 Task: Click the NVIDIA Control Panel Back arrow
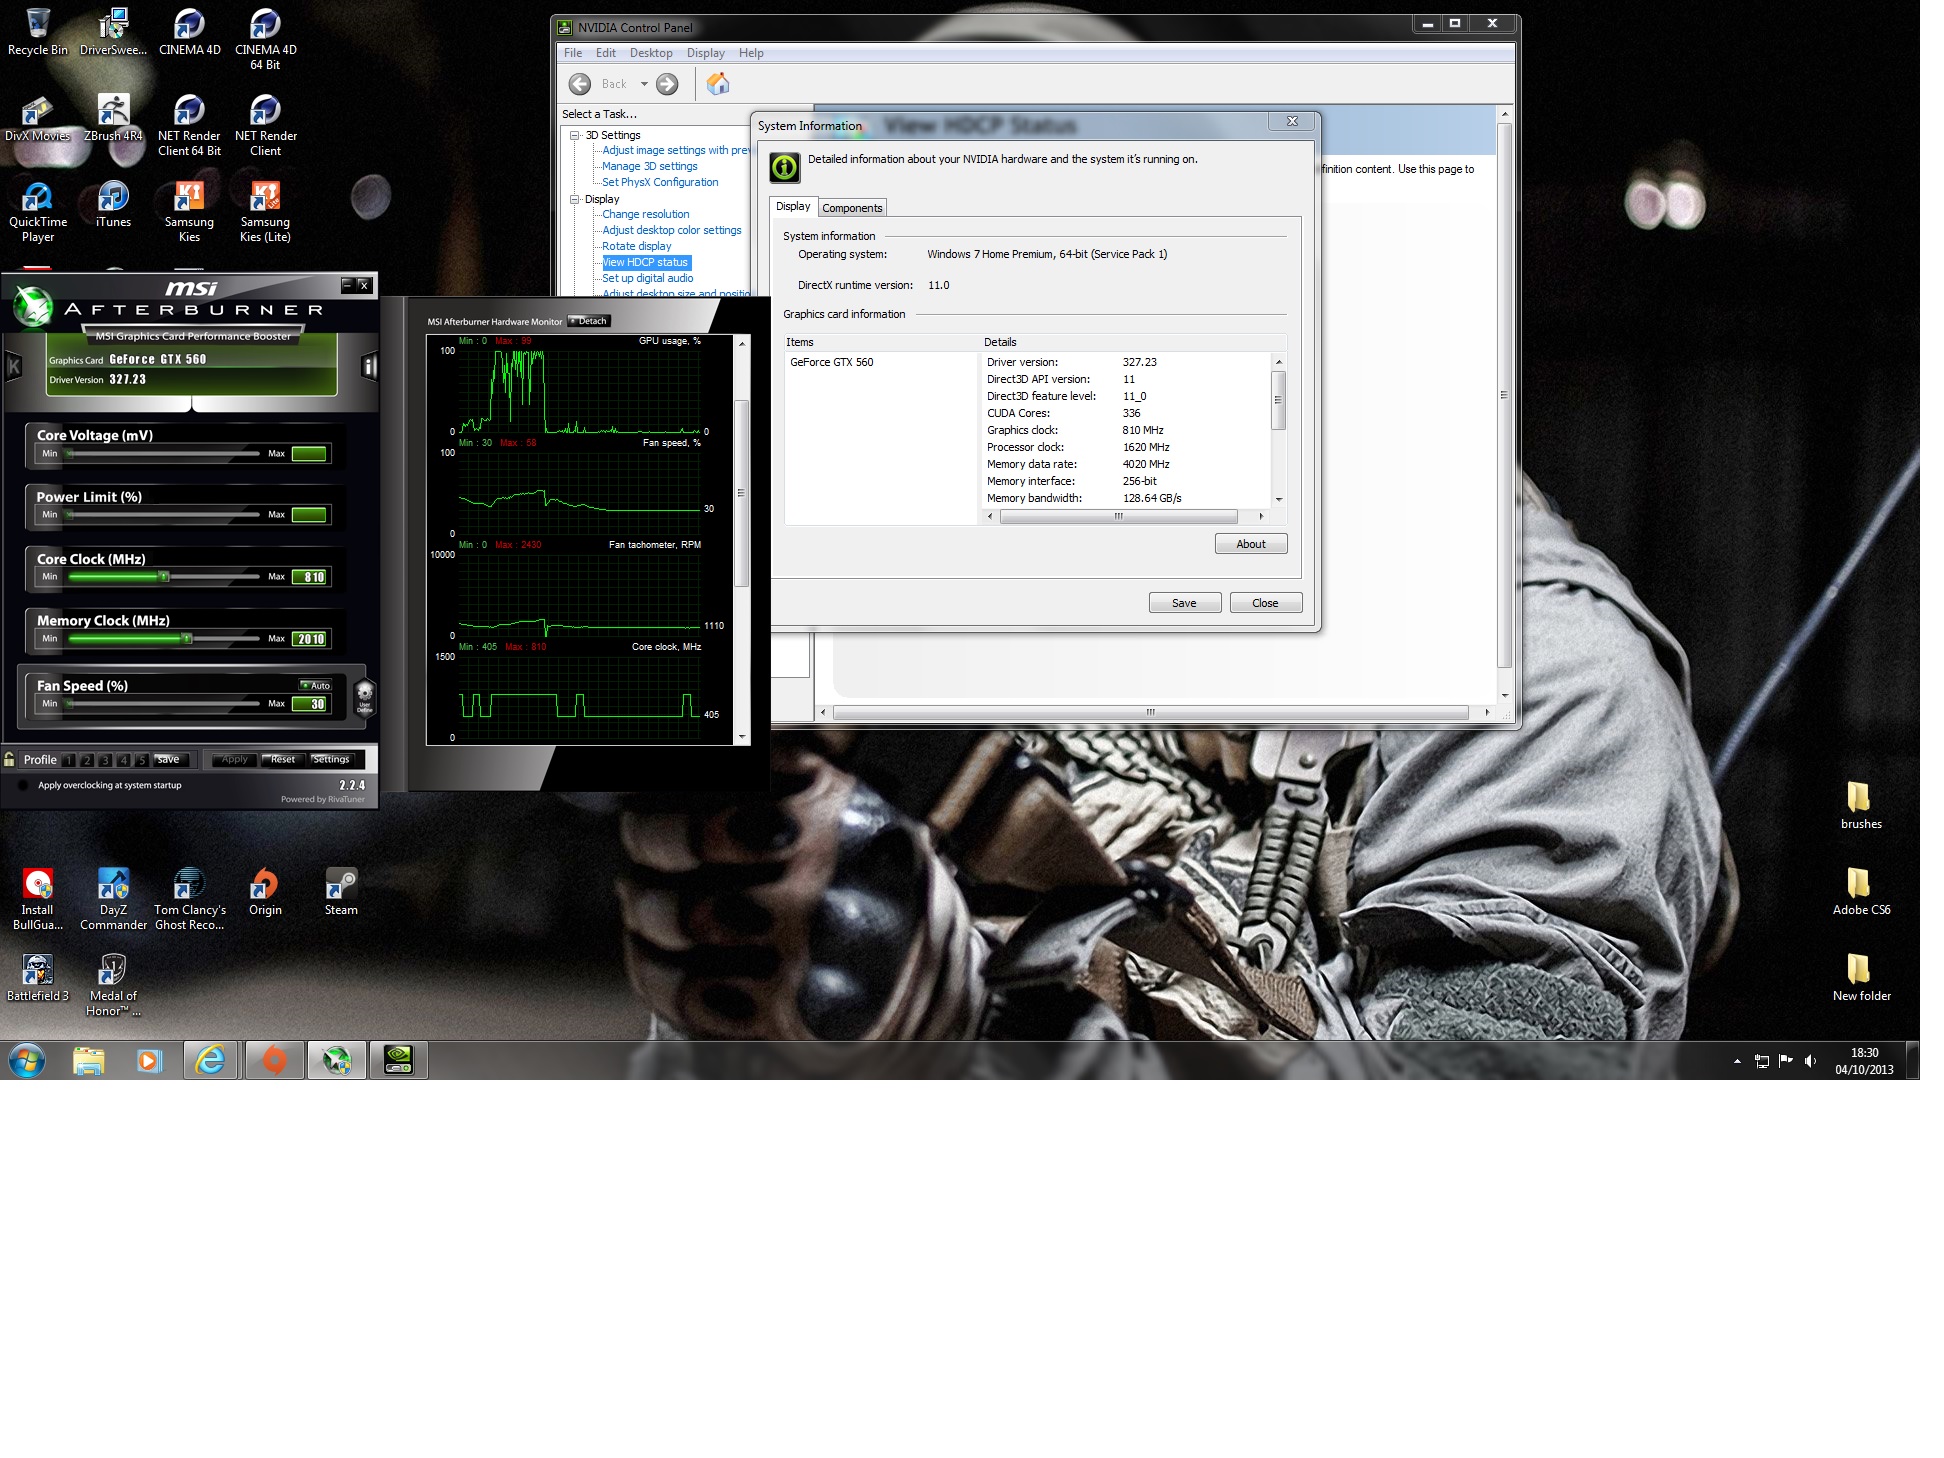(x=580, y=84)
